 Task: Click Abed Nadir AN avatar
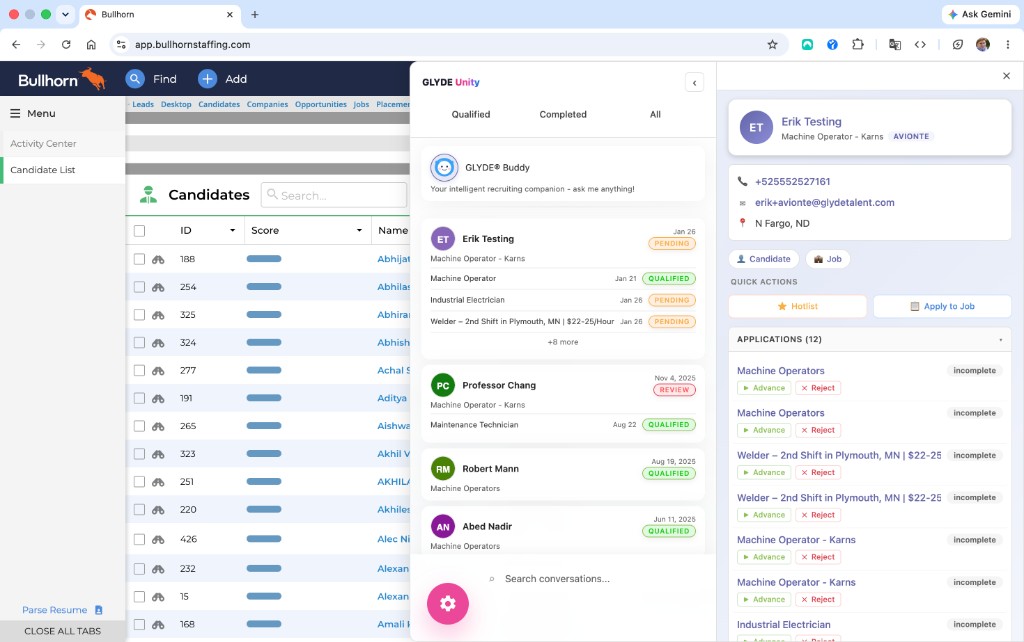coord(443,526)
